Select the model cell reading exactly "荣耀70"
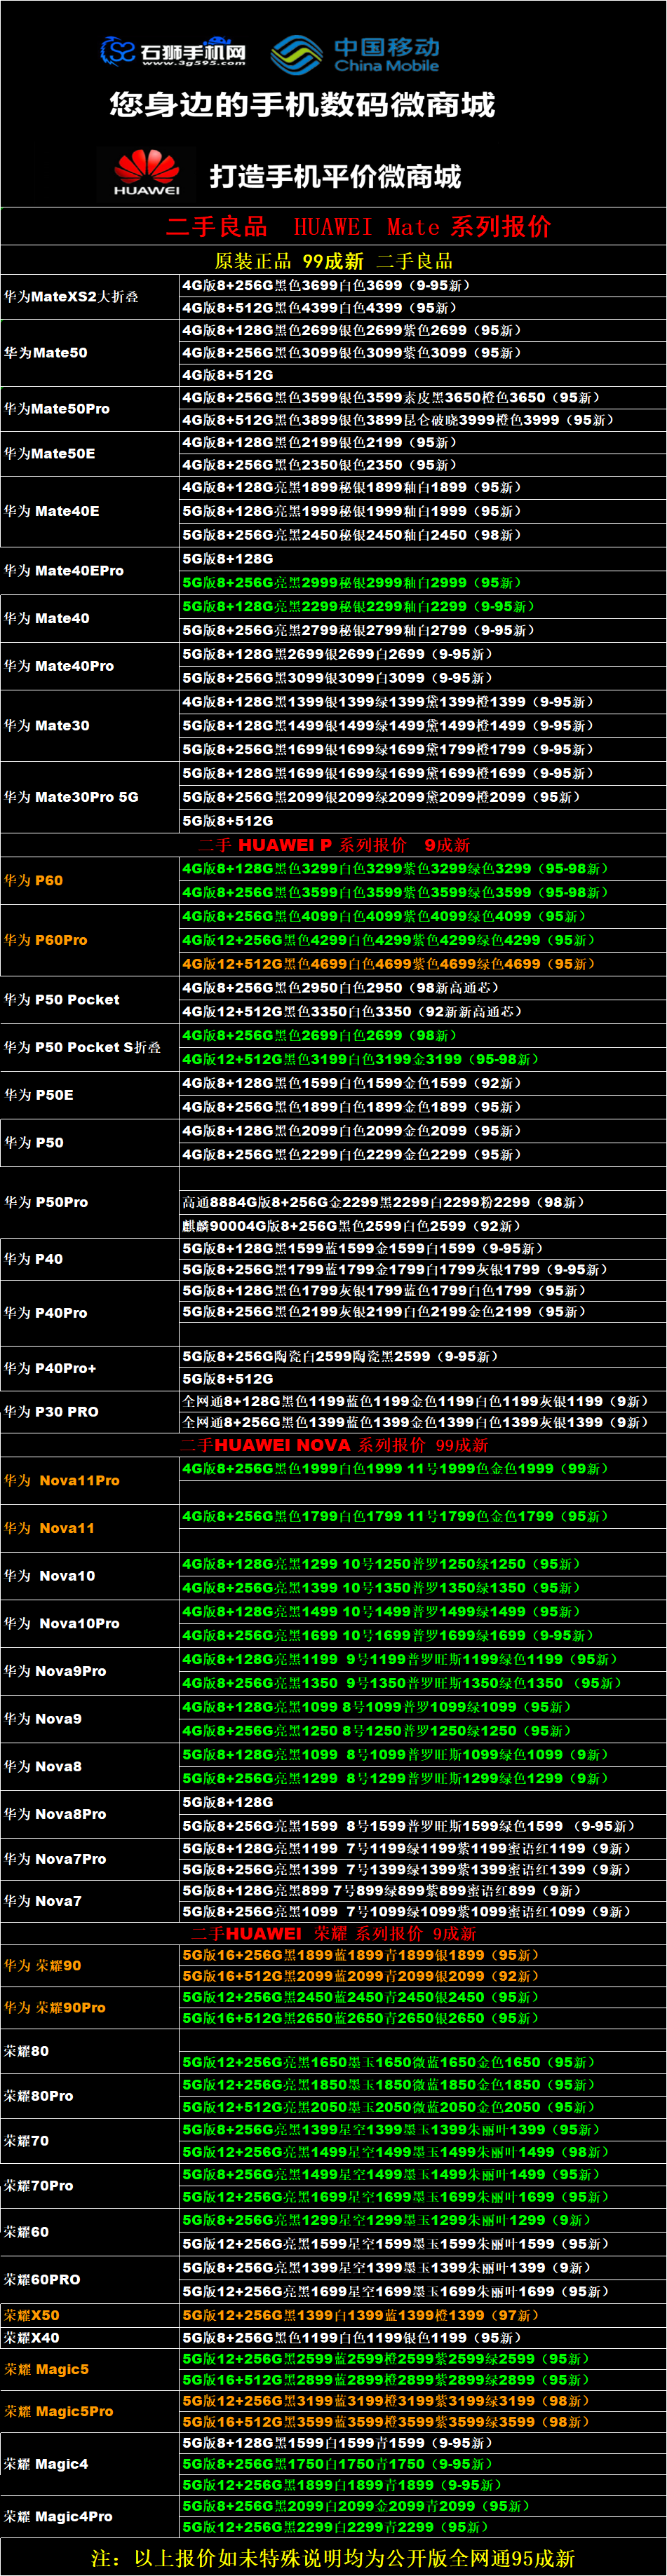 pos(90,2141)
